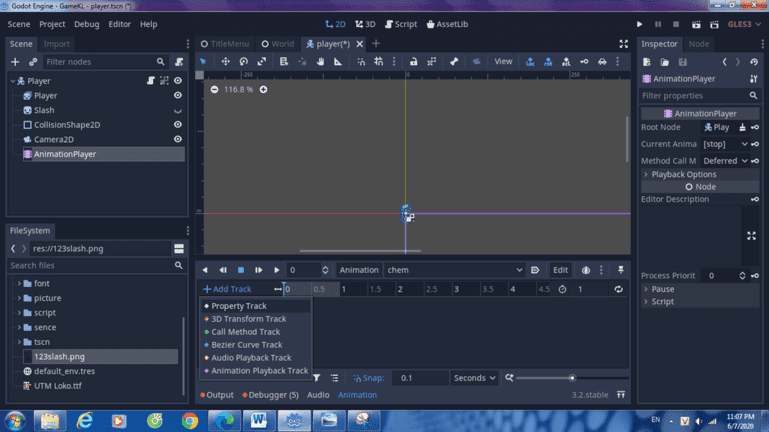Click the Edit button in animation panel
This screenshot has height=432, width=769.
coord(561,270)
